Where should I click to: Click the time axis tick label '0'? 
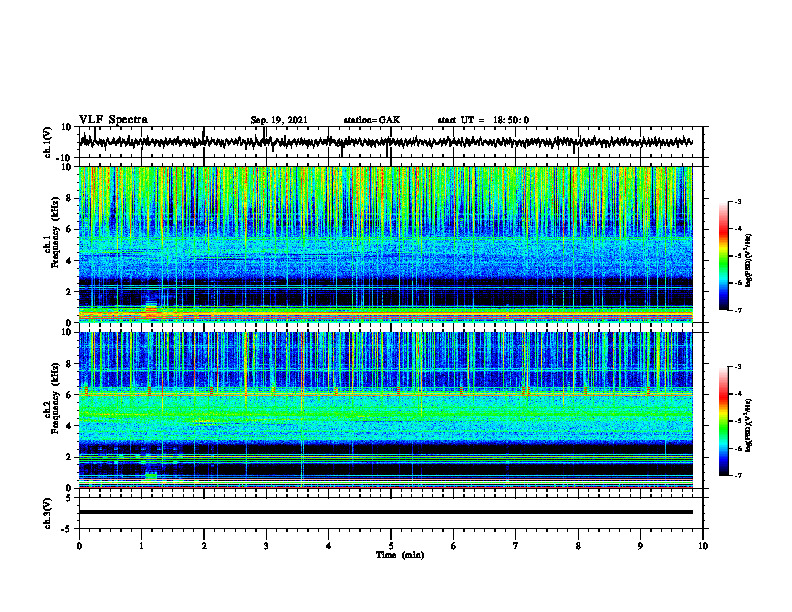click(79, 546)
